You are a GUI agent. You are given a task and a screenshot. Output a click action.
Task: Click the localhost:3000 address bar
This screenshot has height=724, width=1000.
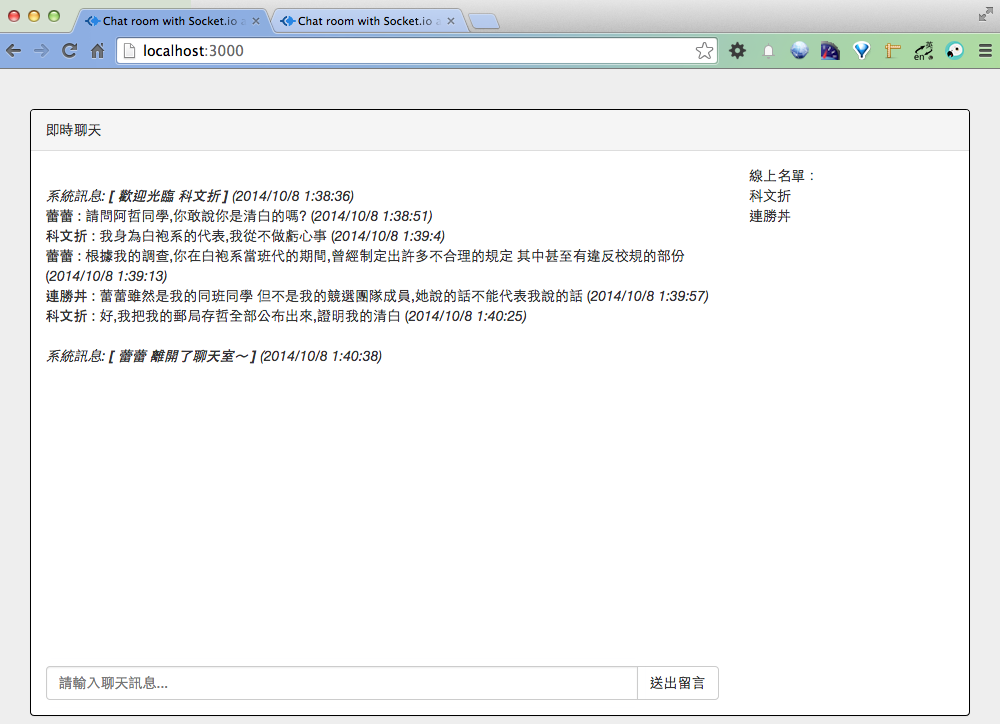pos(400,51)
